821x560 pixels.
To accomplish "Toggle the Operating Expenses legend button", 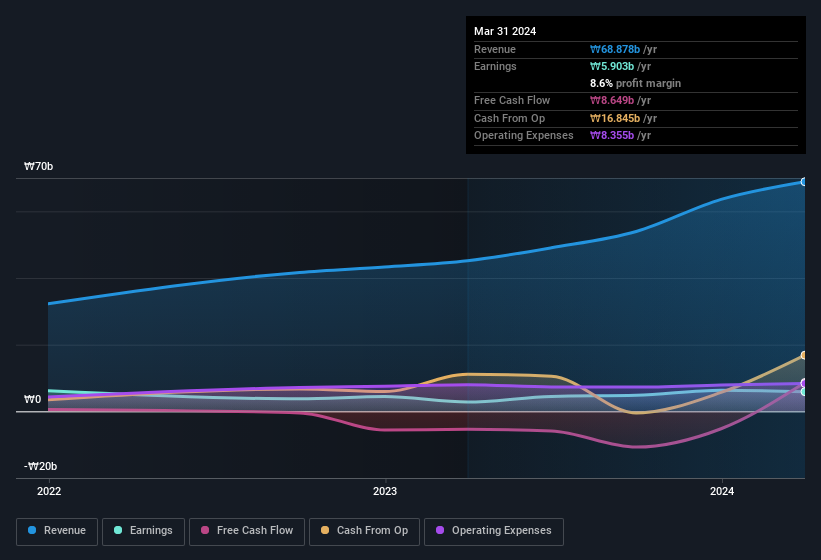I will click(x=494, y=532).
